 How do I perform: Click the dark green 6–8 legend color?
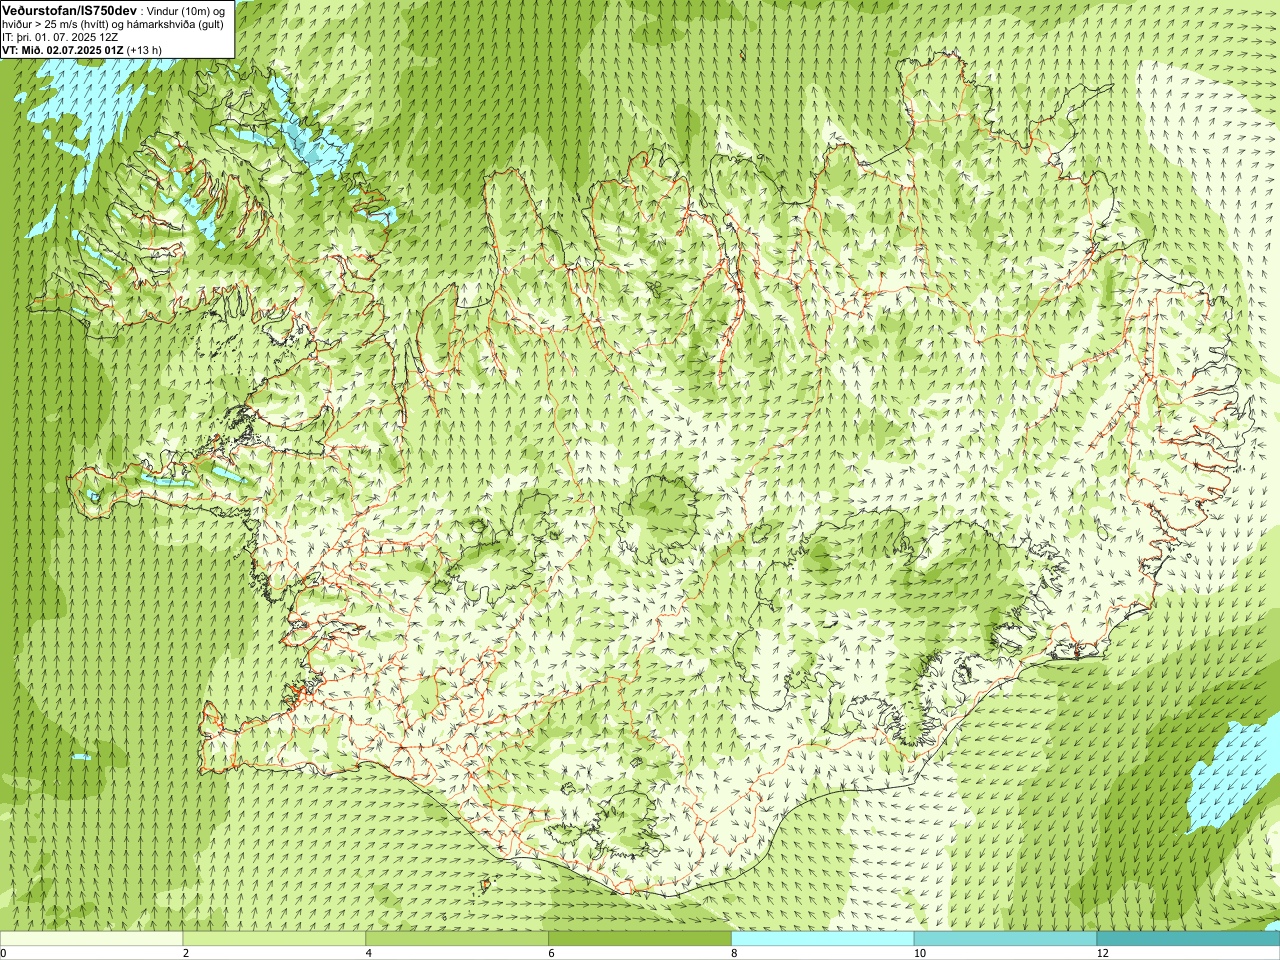pos(640,938)
